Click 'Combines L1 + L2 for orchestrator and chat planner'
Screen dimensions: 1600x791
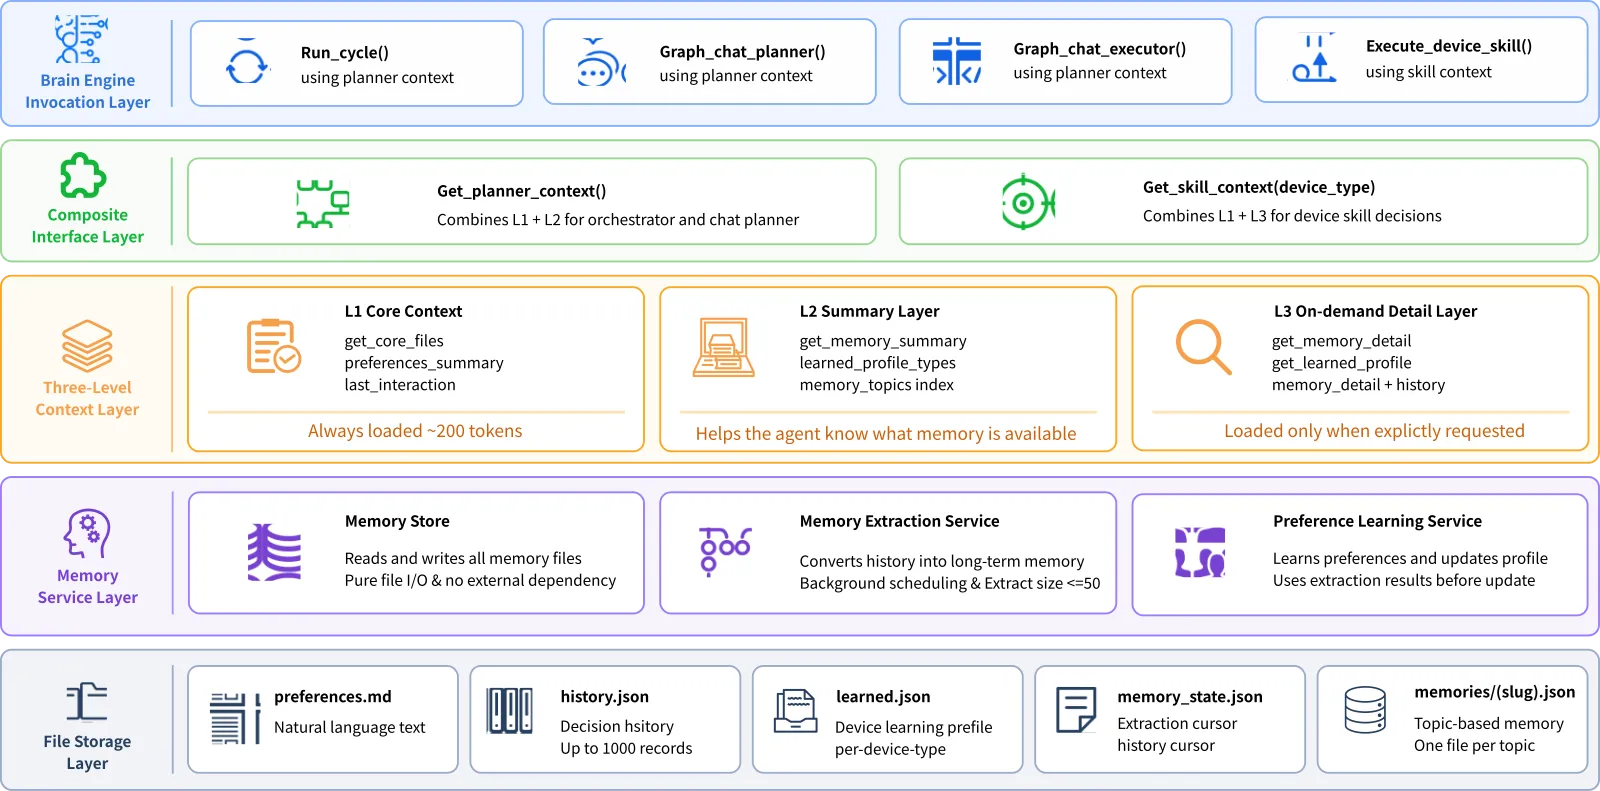point(618,219)
